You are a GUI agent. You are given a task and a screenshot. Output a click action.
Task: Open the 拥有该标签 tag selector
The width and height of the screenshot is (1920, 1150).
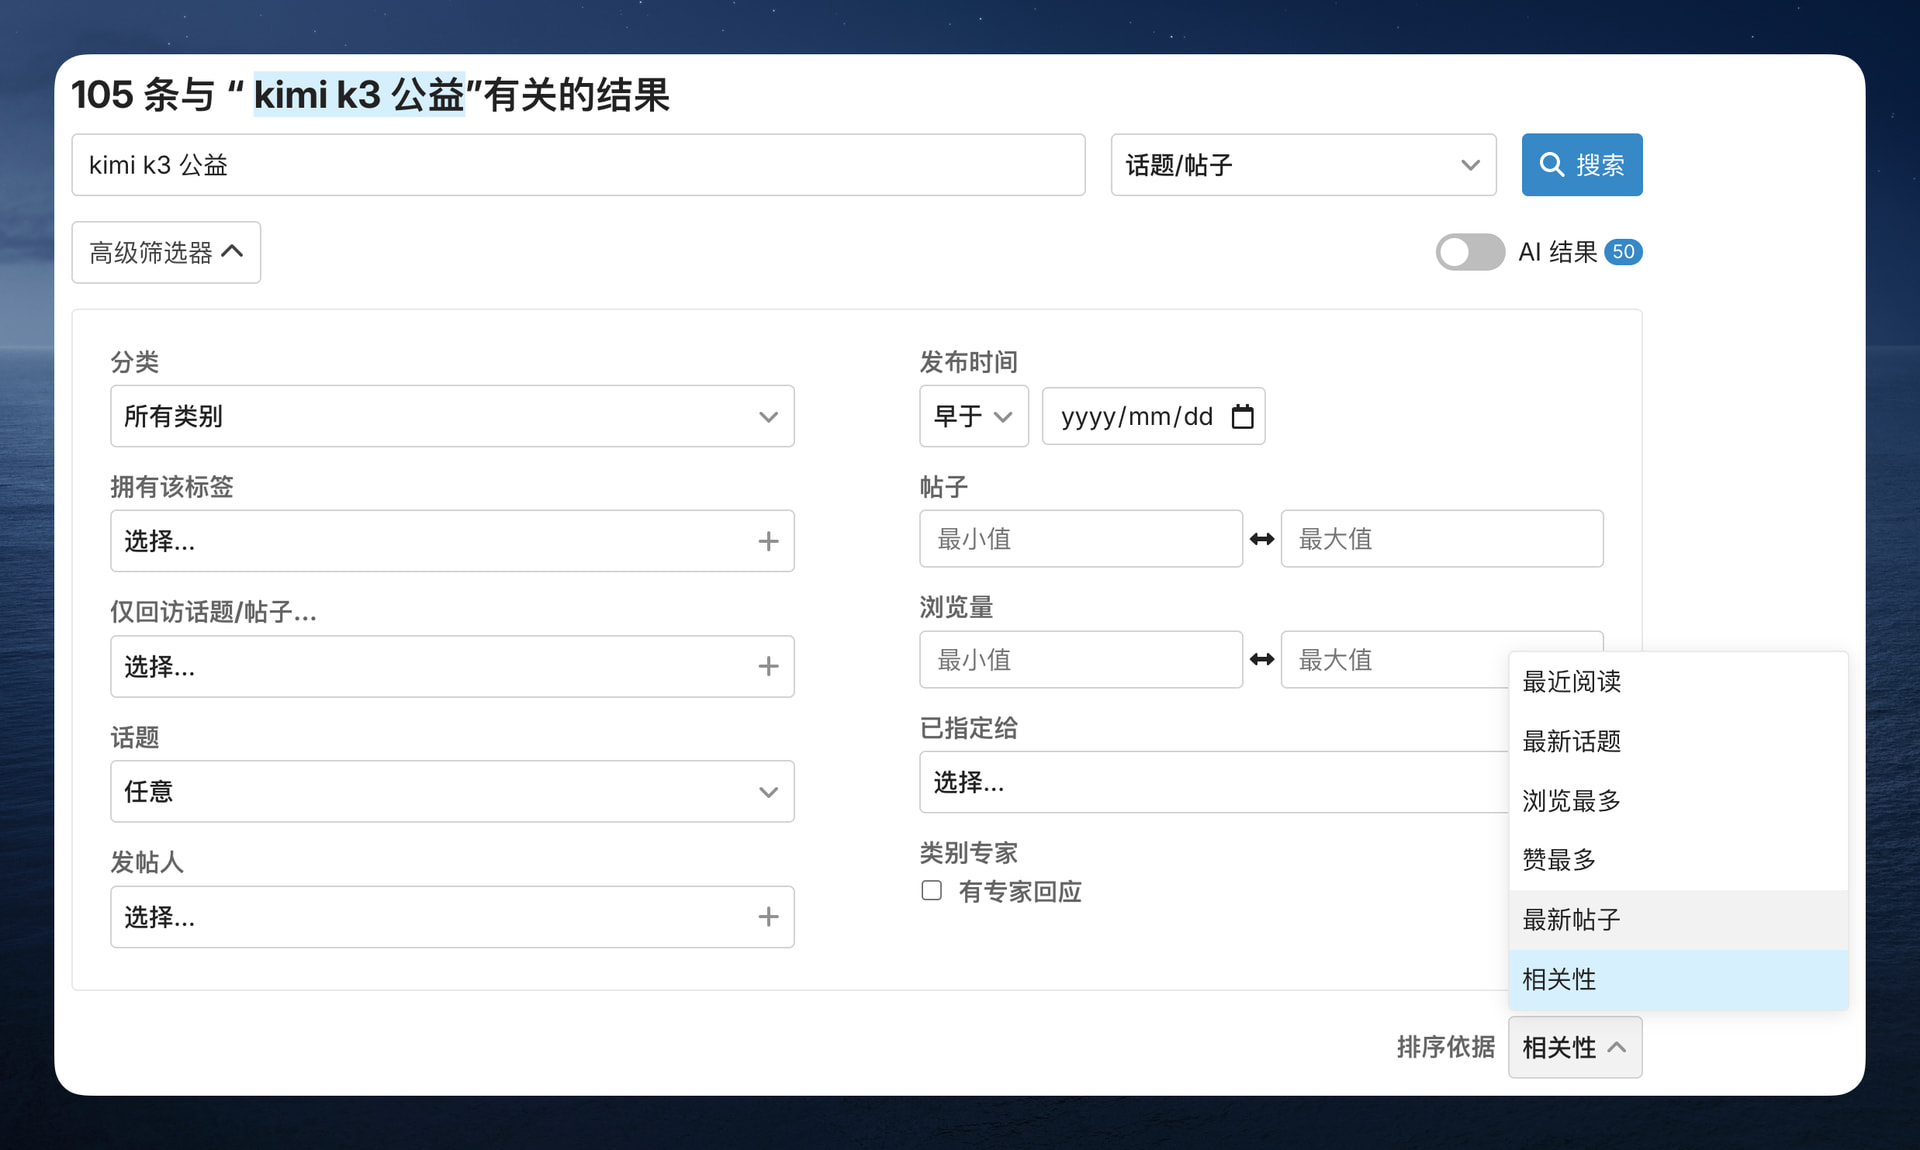coord(452,541)
